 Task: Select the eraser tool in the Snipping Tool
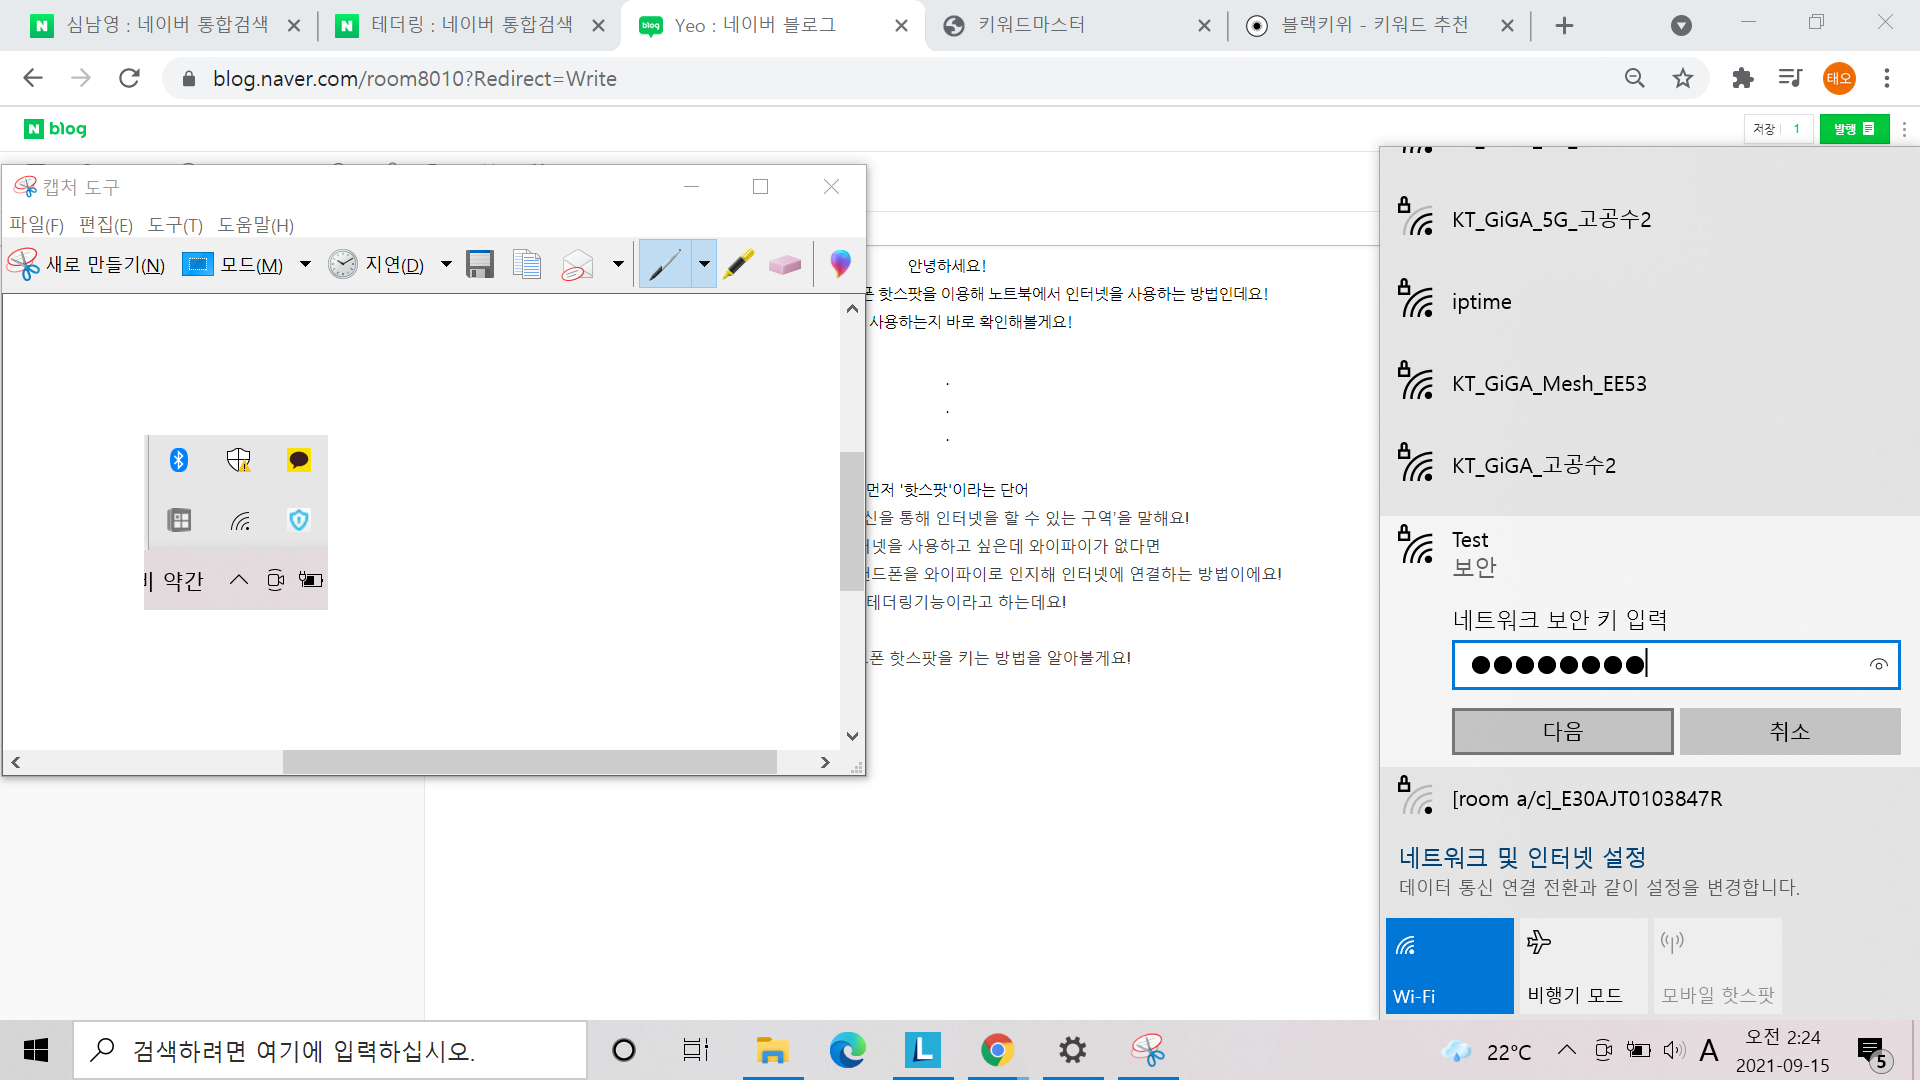[785, 265]
